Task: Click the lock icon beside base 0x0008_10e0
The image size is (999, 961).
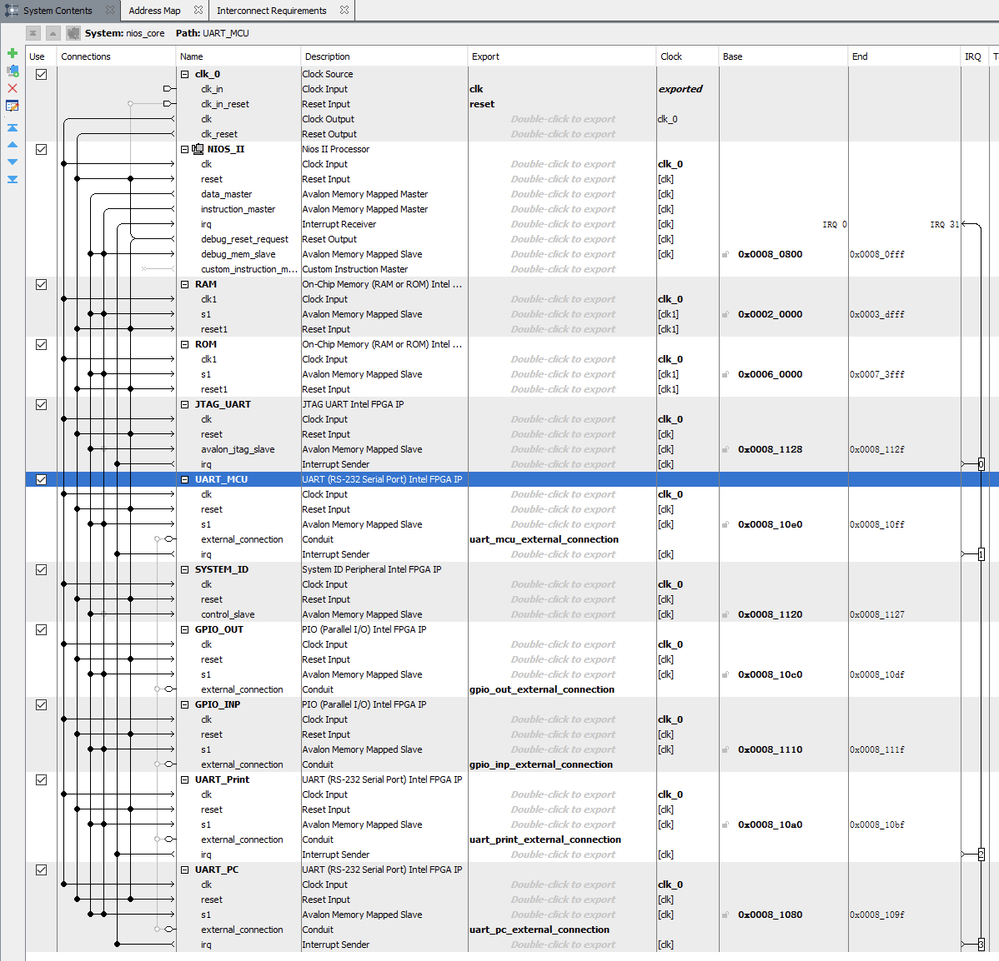Action: pos(725,524)
